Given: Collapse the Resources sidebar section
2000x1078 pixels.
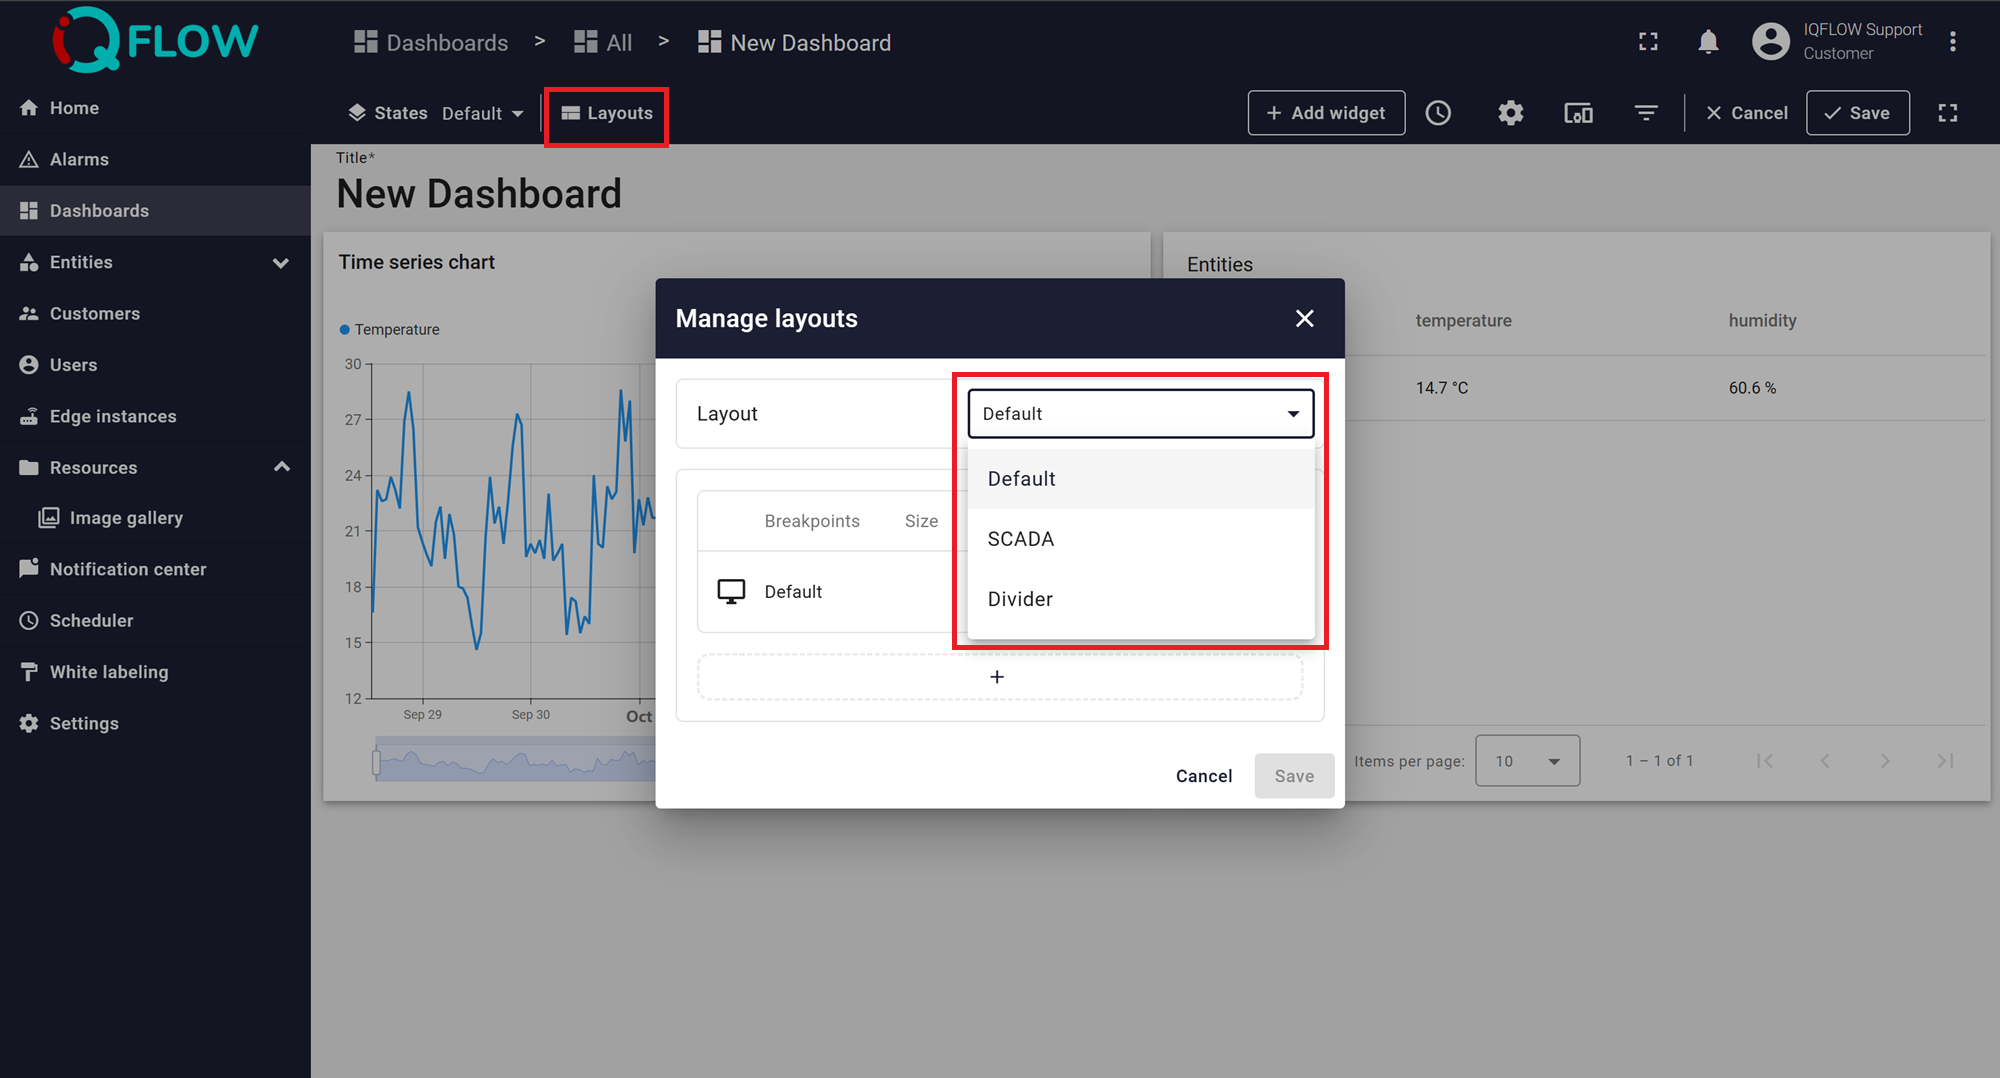Looking at the screenshot, I should pyautogui.click(x=282, y=467).
